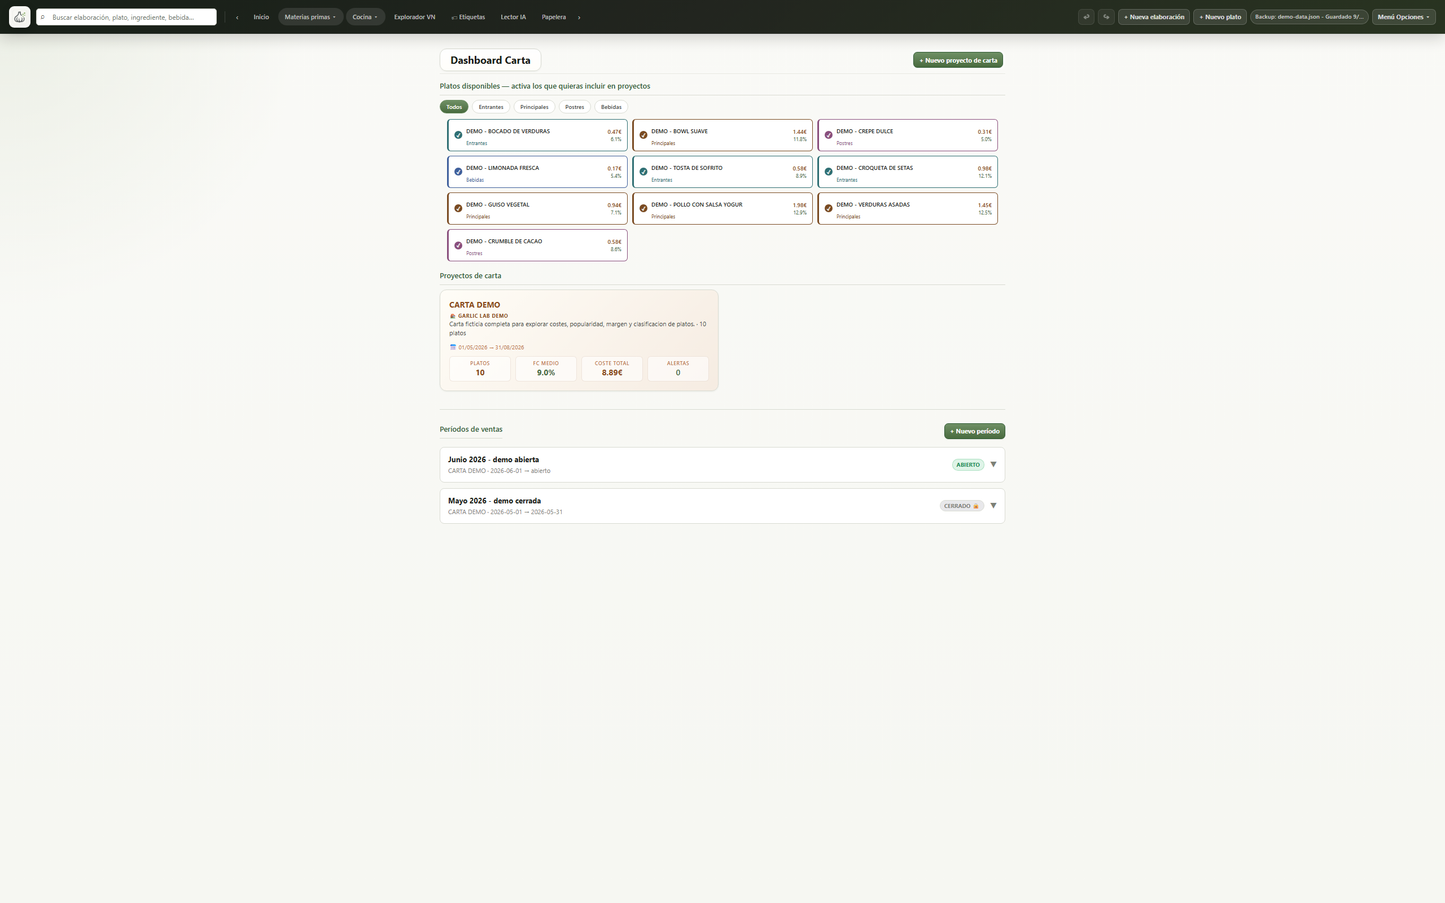Go to Inicio in the navigation bar
The height and width of the screenshot is (903, 1445).
point(261,17)
